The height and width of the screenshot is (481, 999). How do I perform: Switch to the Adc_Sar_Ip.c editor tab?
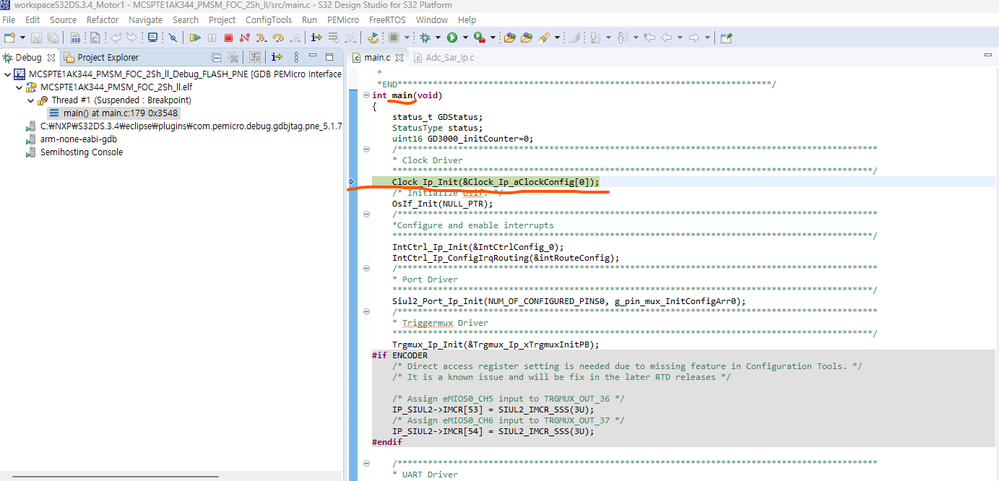point(444,58)
